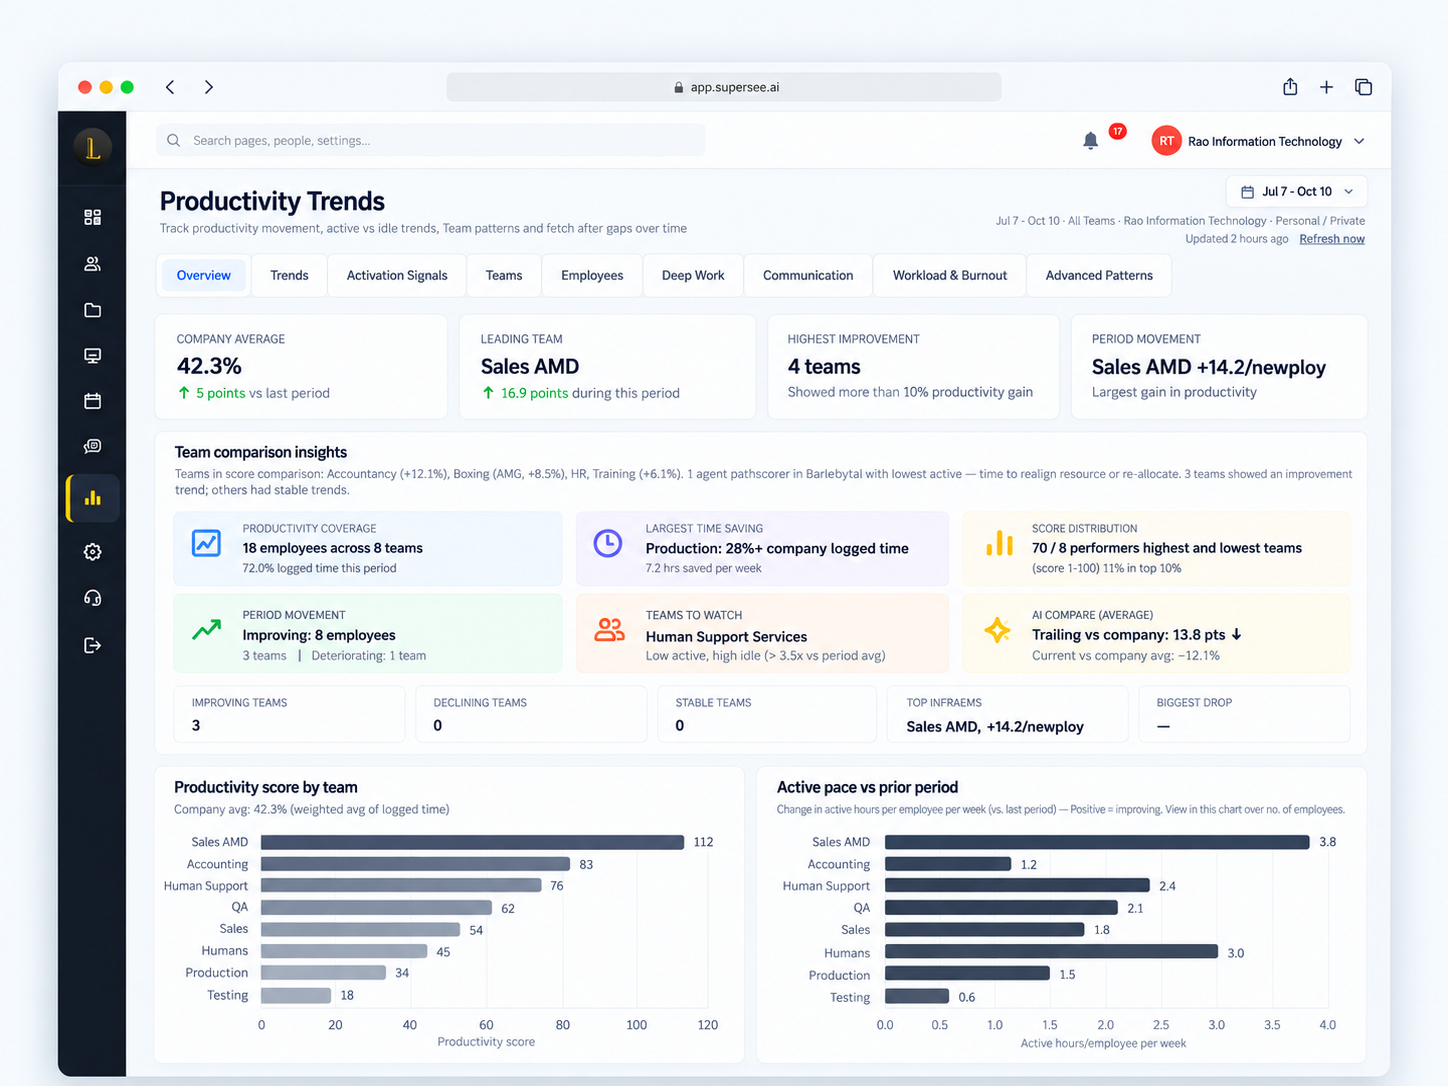Image resolution: width=1448 pixels, height=1086 pixels.
Task: Switch to the Communication tab
Action: pyautogui.click(x=808, y=275)
